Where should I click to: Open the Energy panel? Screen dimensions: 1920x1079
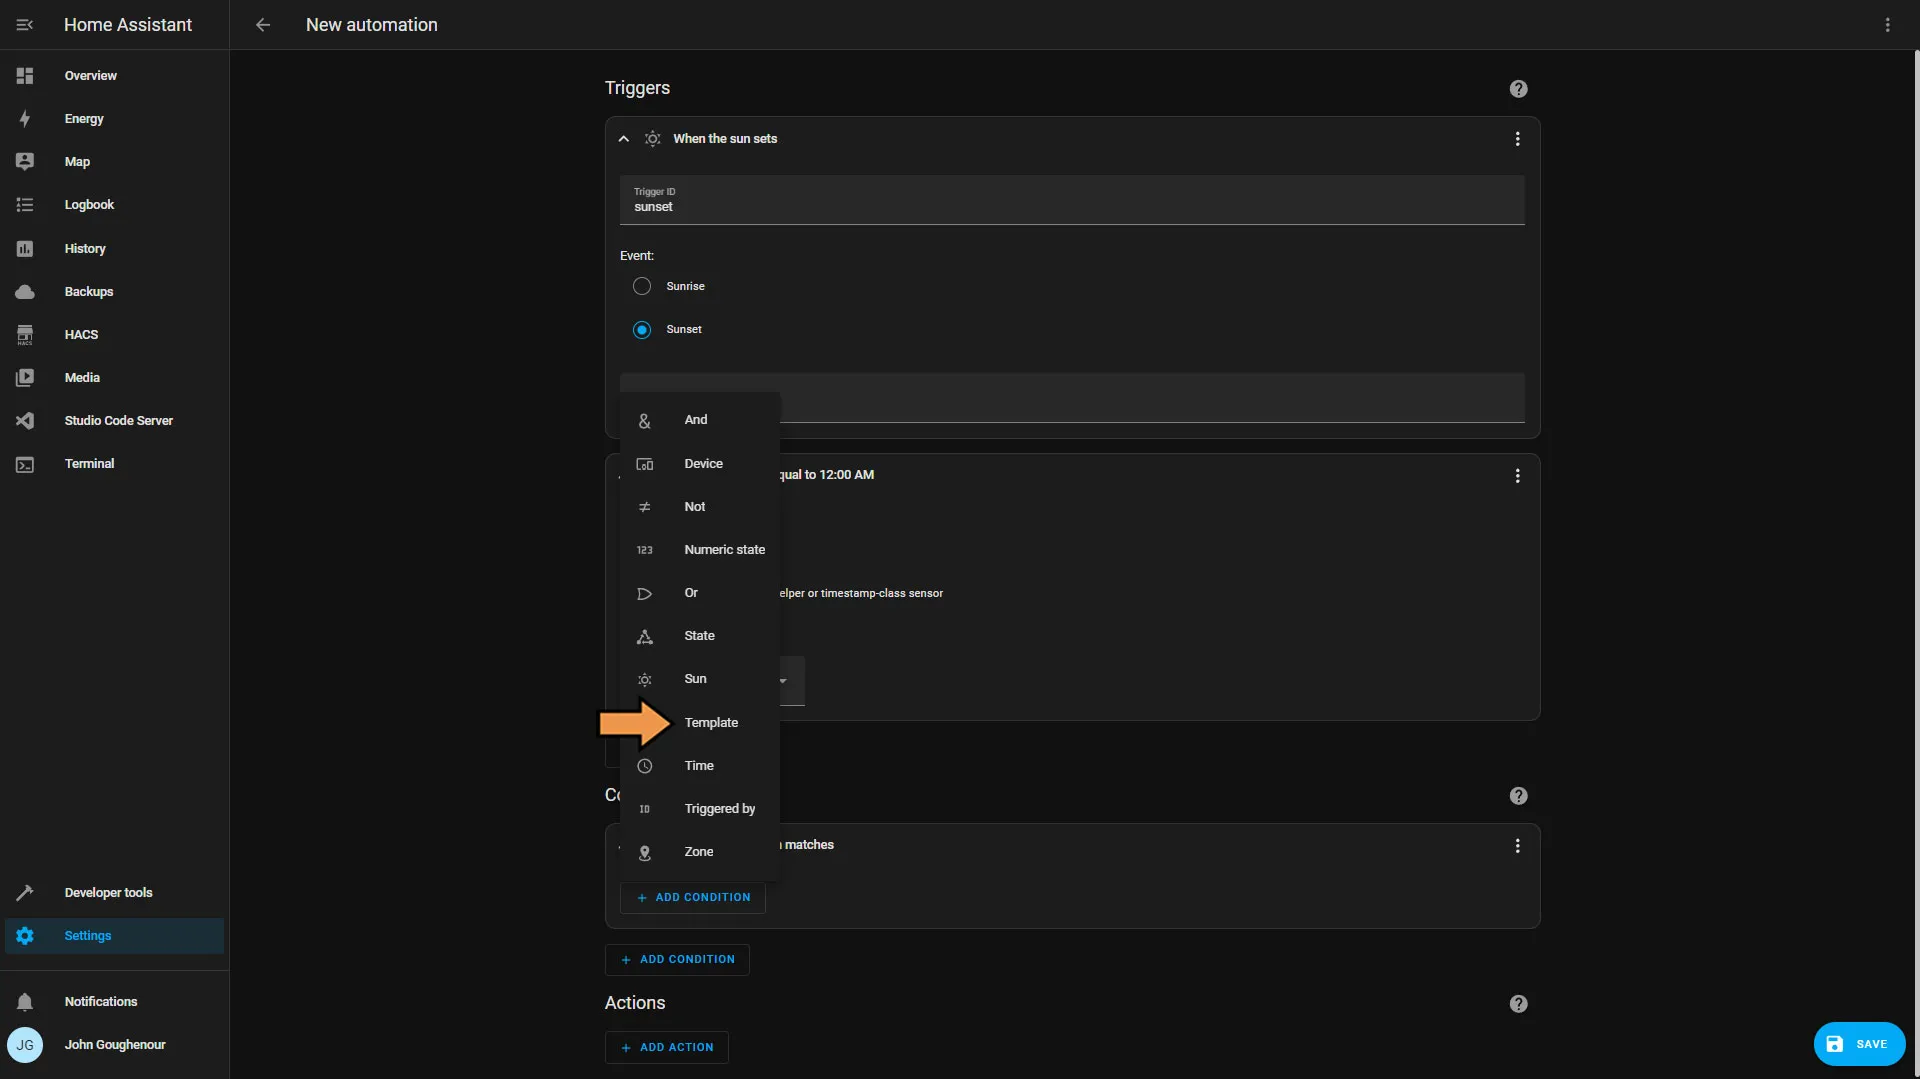click(114, 119)
